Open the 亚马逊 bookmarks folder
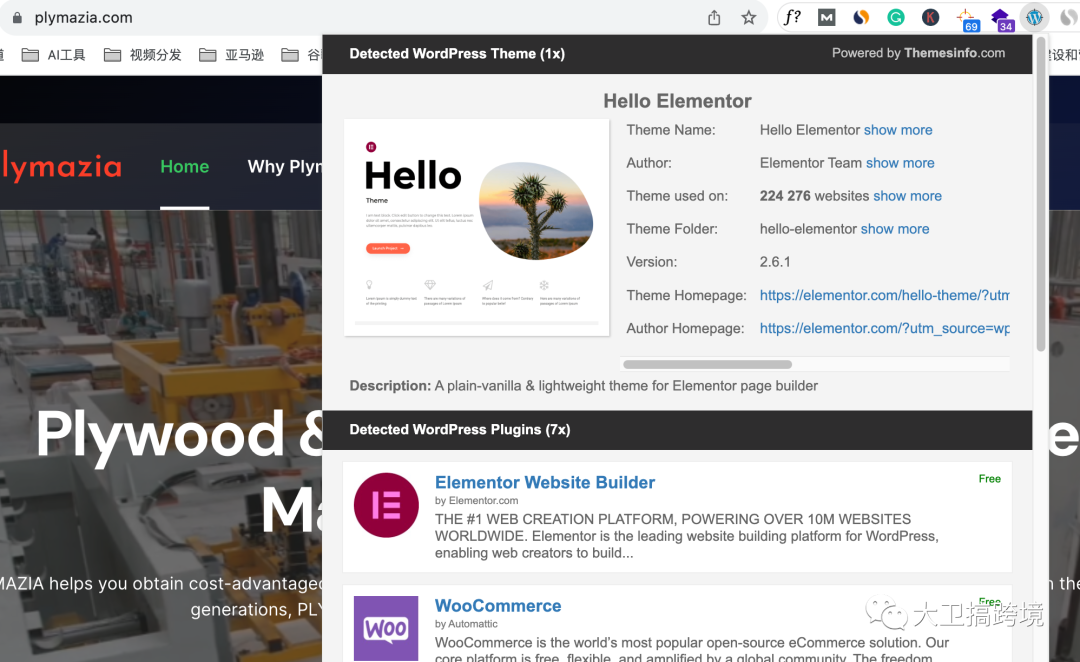This screenshot has height=662, width=1080. [231, 55]
